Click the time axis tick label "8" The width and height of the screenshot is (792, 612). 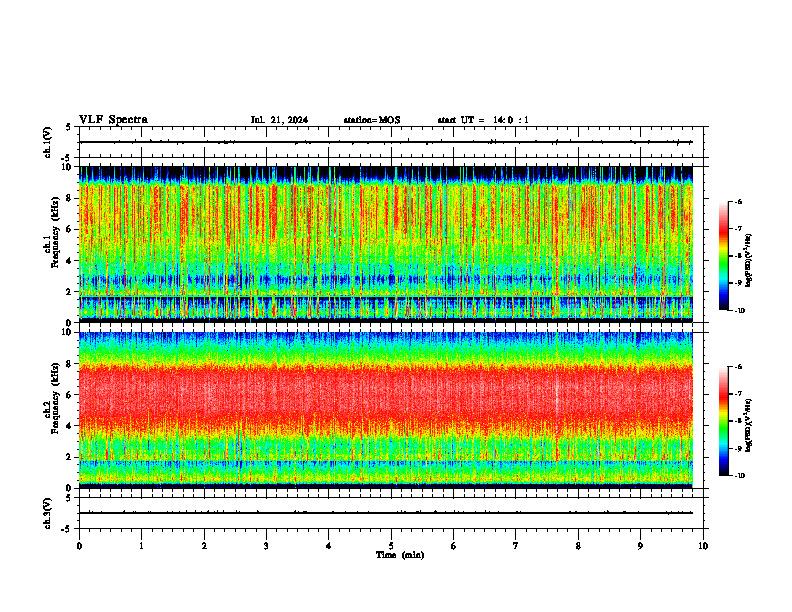[578, 546]
